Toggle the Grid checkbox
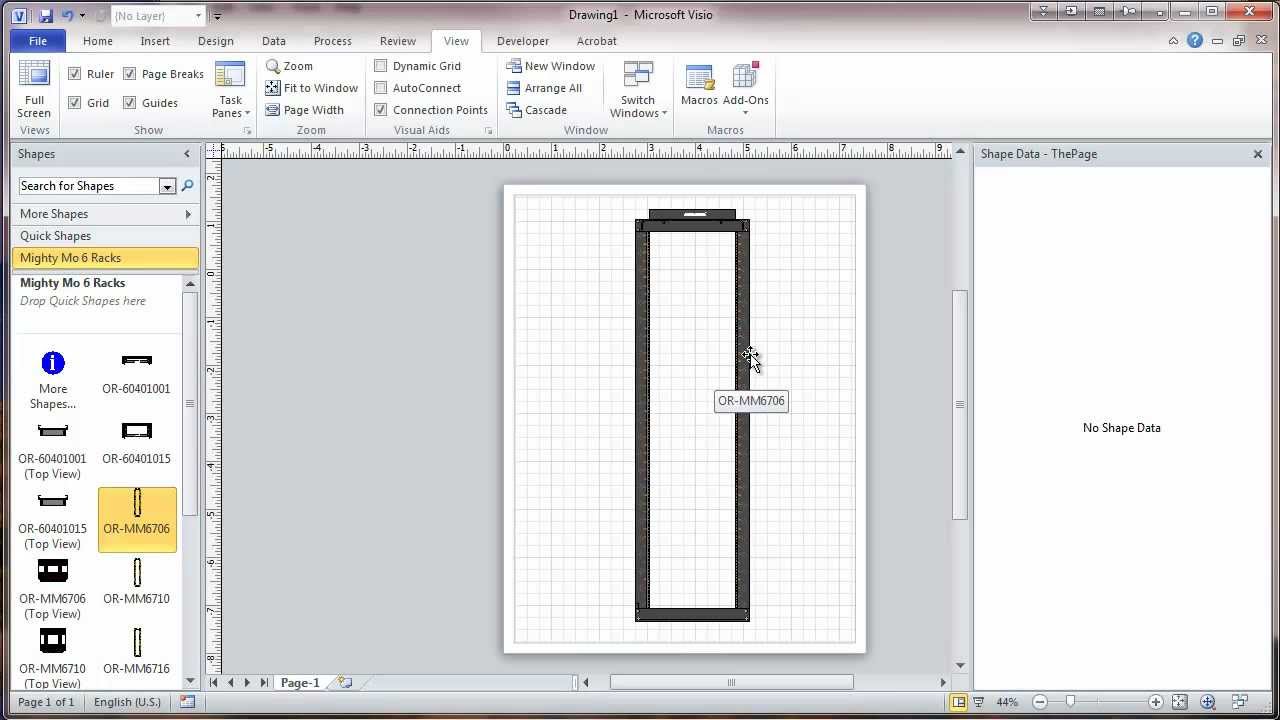1280x720 pixels. (75, 103)
